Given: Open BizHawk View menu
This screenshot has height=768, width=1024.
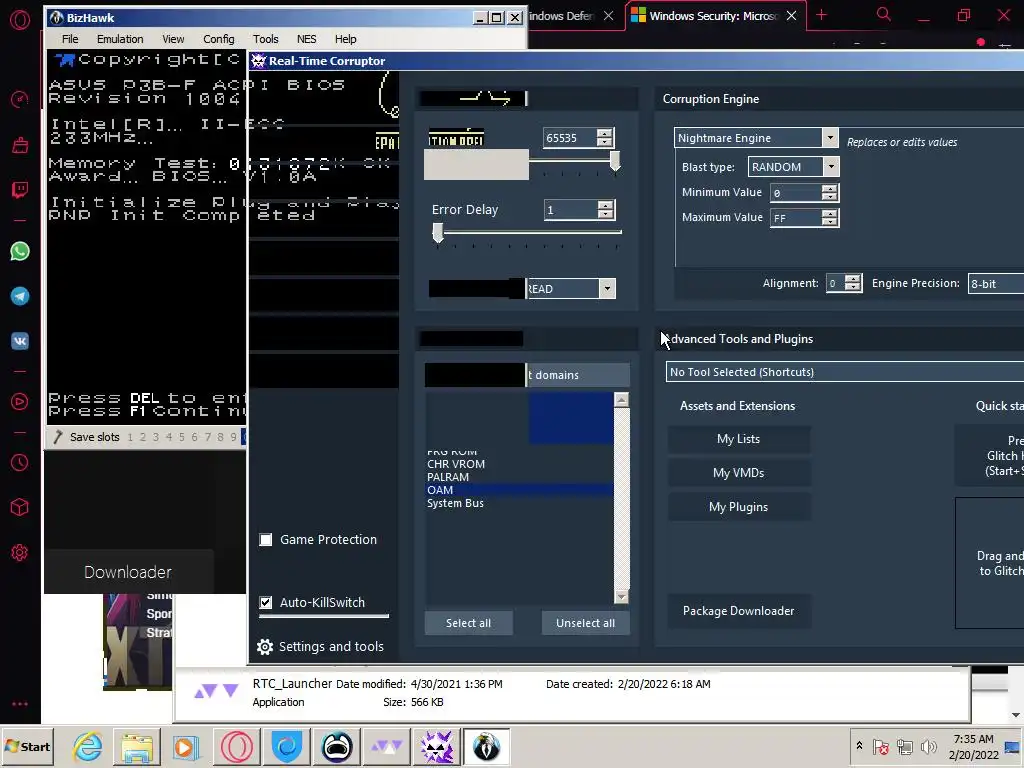Looking at the screenshot, I should [x=173, y=39].
